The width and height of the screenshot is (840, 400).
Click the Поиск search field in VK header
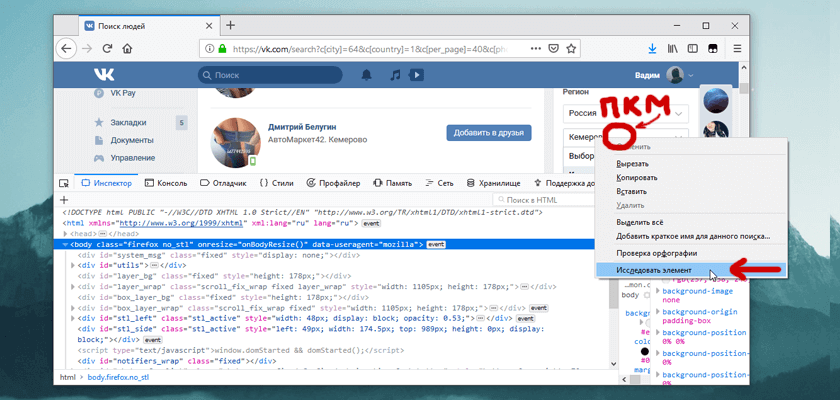tap(270, 75)
